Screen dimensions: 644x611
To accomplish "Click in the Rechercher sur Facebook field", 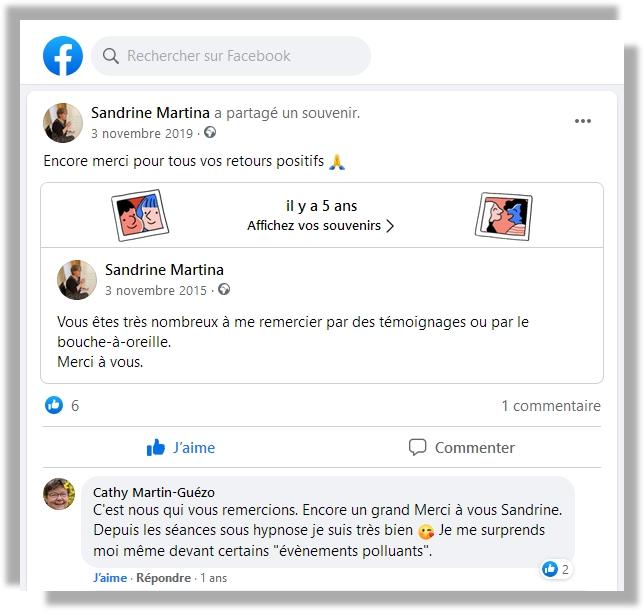I will tap(231, 56).
